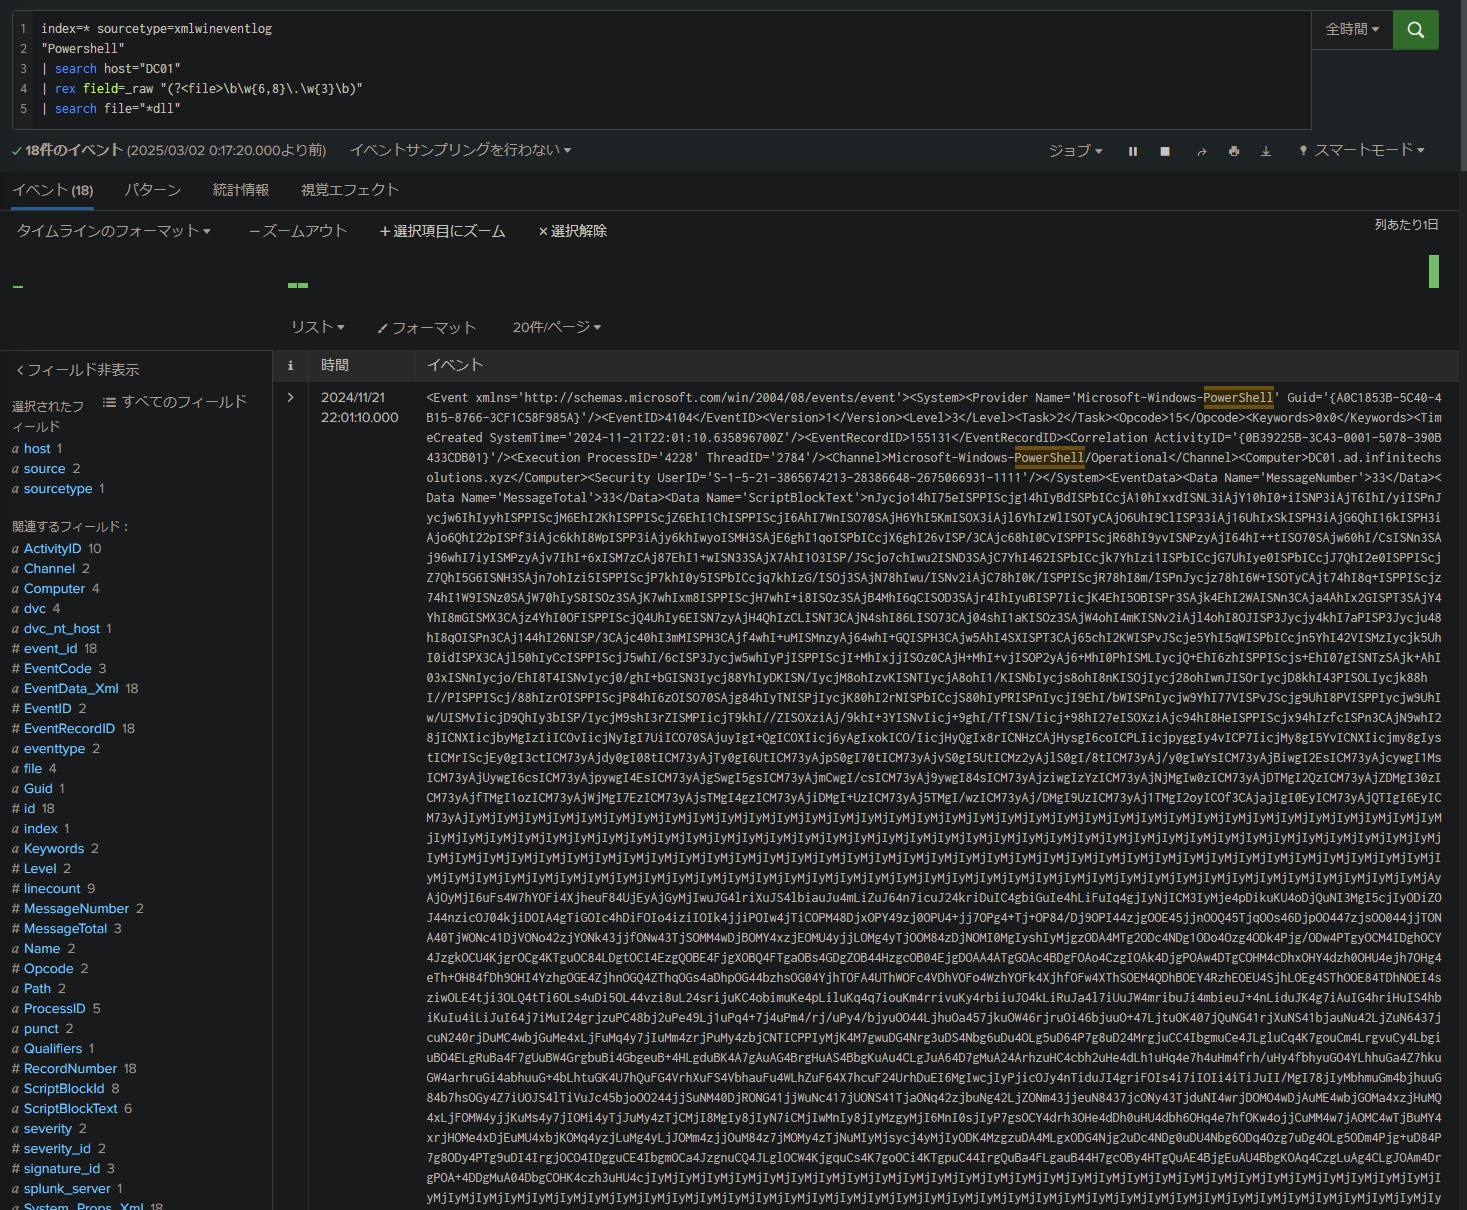
Task: Open the ProcessID field
Action: point(56,1009)
